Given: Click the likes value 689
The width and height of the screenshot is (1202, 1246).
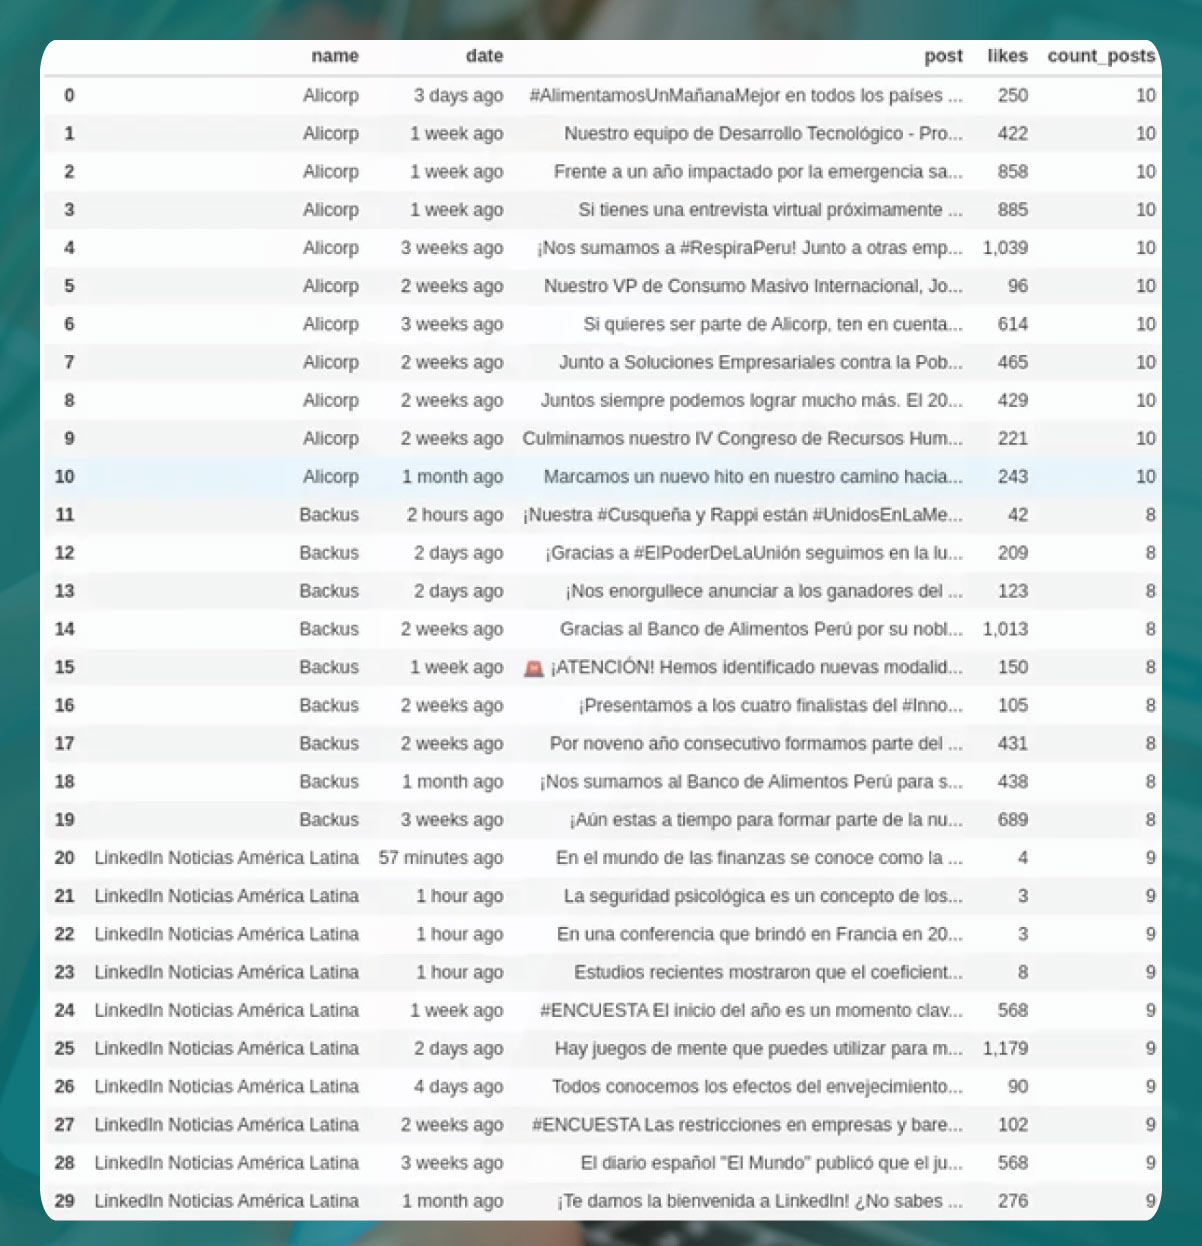Looking at the screenshot, I should [x=1012, y=819].
